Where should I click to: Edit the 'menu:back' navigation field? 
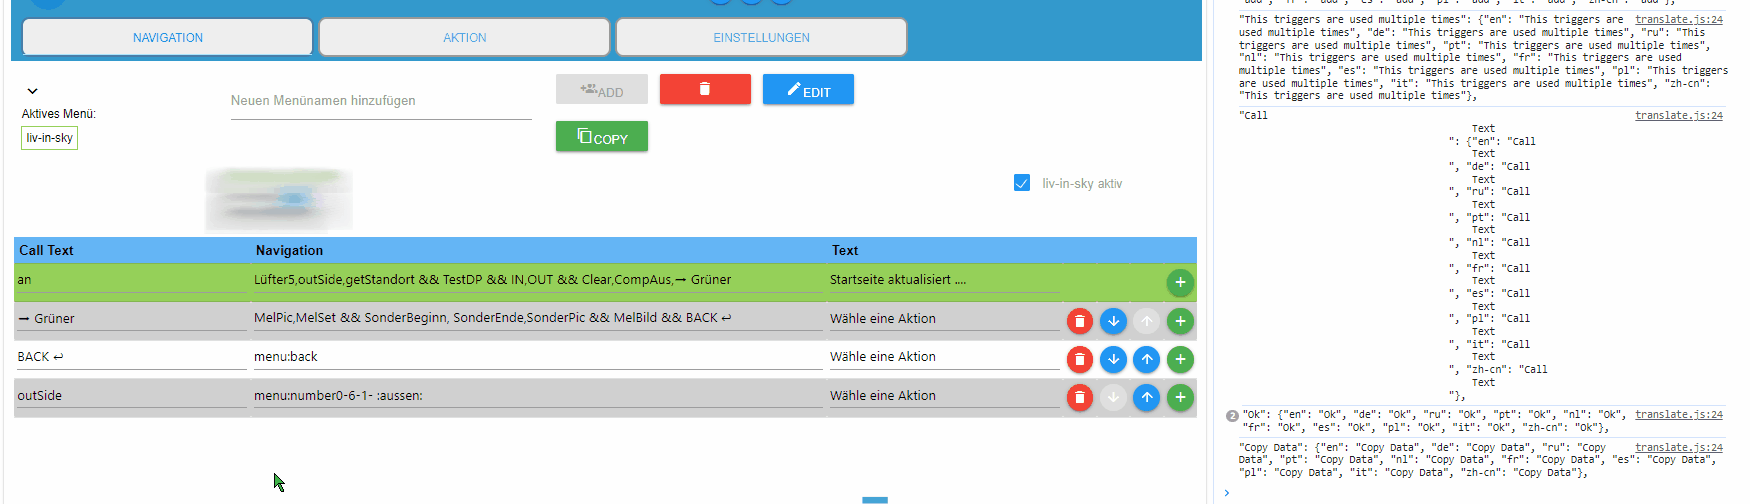pyautogui.click(x=538, y=357)
